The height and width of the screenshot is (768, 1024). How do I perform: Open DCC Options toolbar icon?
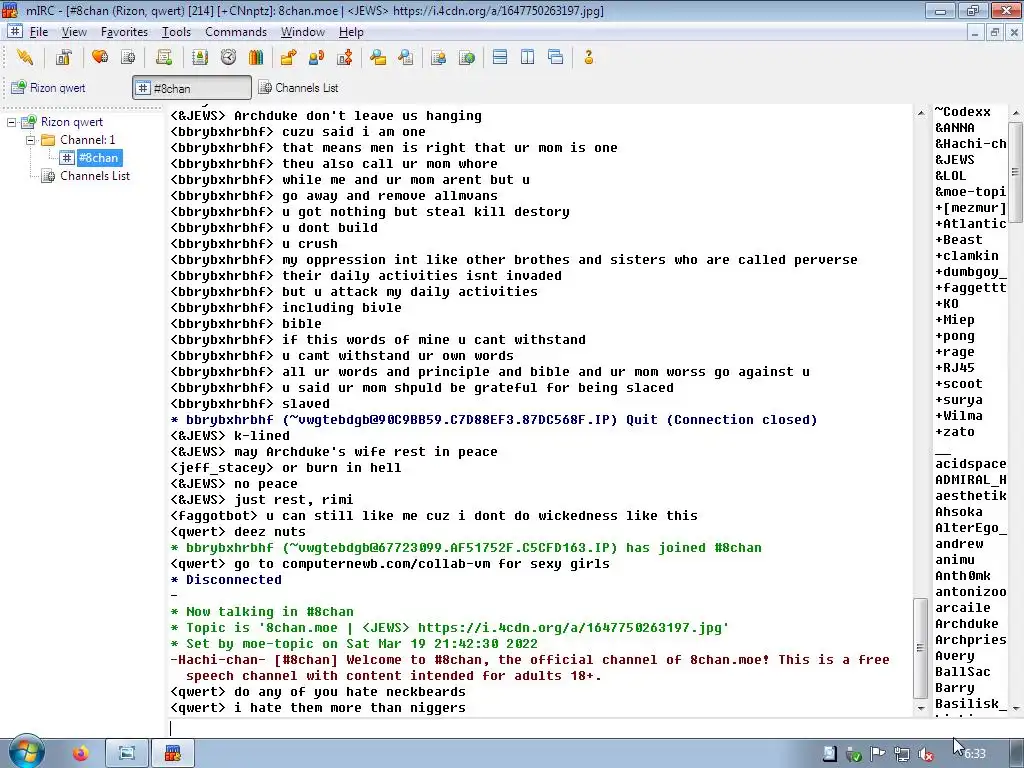click(x=345, y=57)
